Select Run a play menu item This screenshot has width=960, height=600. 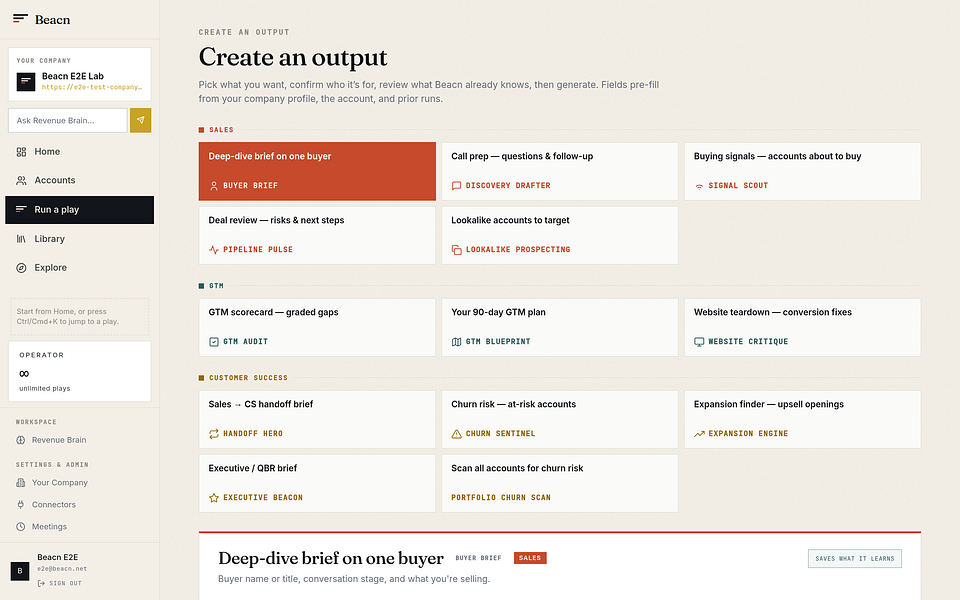(80, 210)
